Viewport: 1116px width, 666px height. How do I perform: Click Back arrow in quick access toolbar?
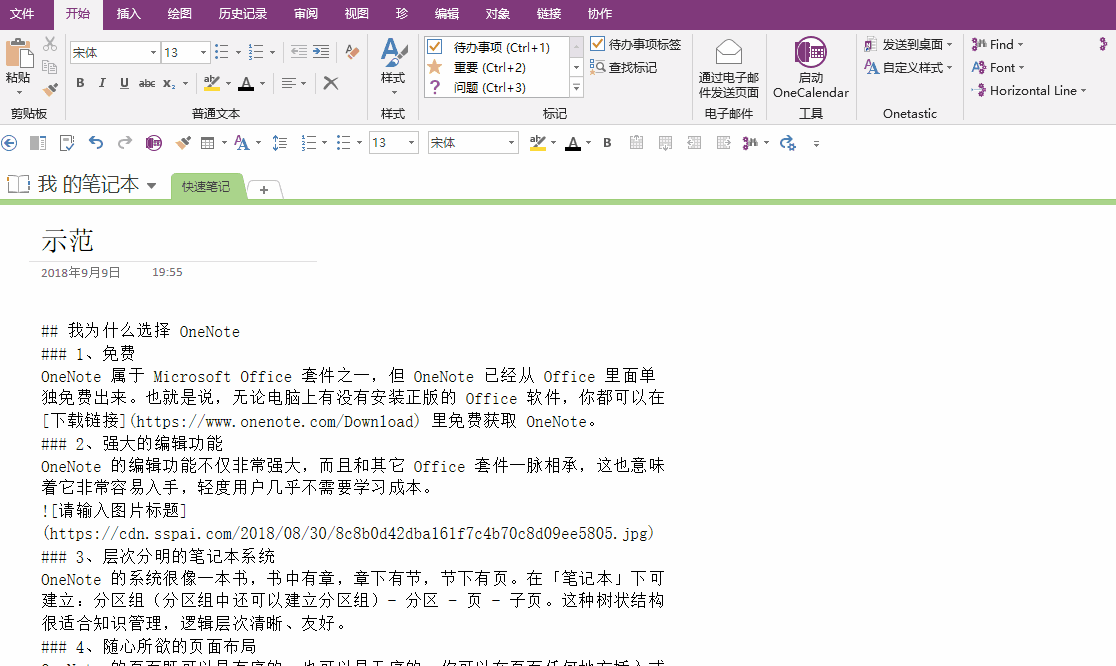(9, 143)
